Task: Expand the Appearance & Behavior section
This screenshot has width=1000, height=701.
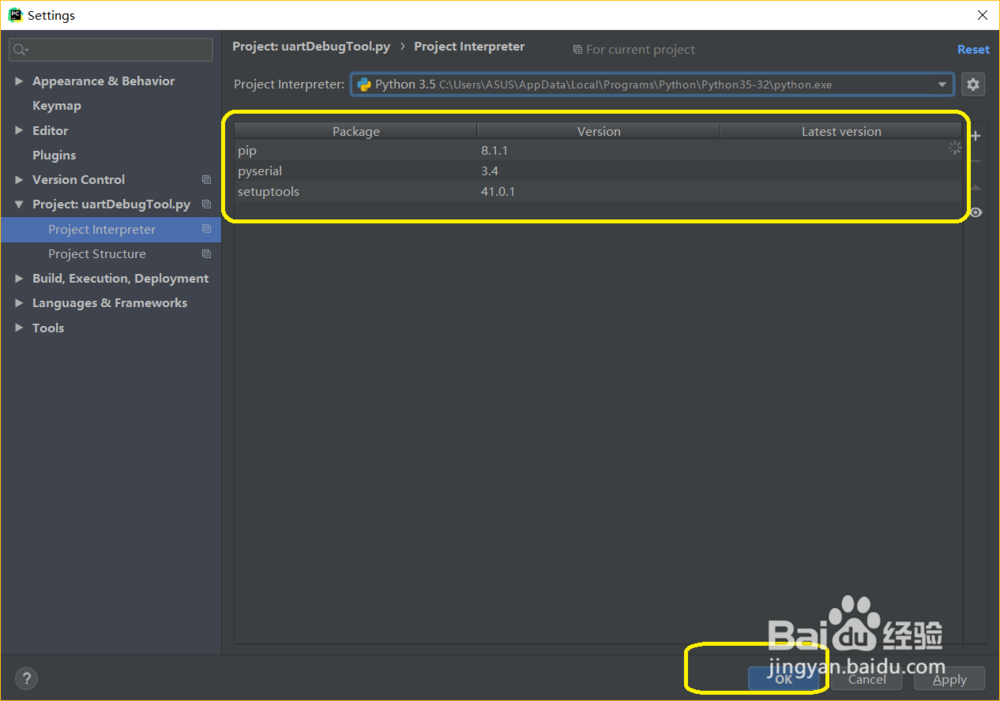Action: point(18,81)
